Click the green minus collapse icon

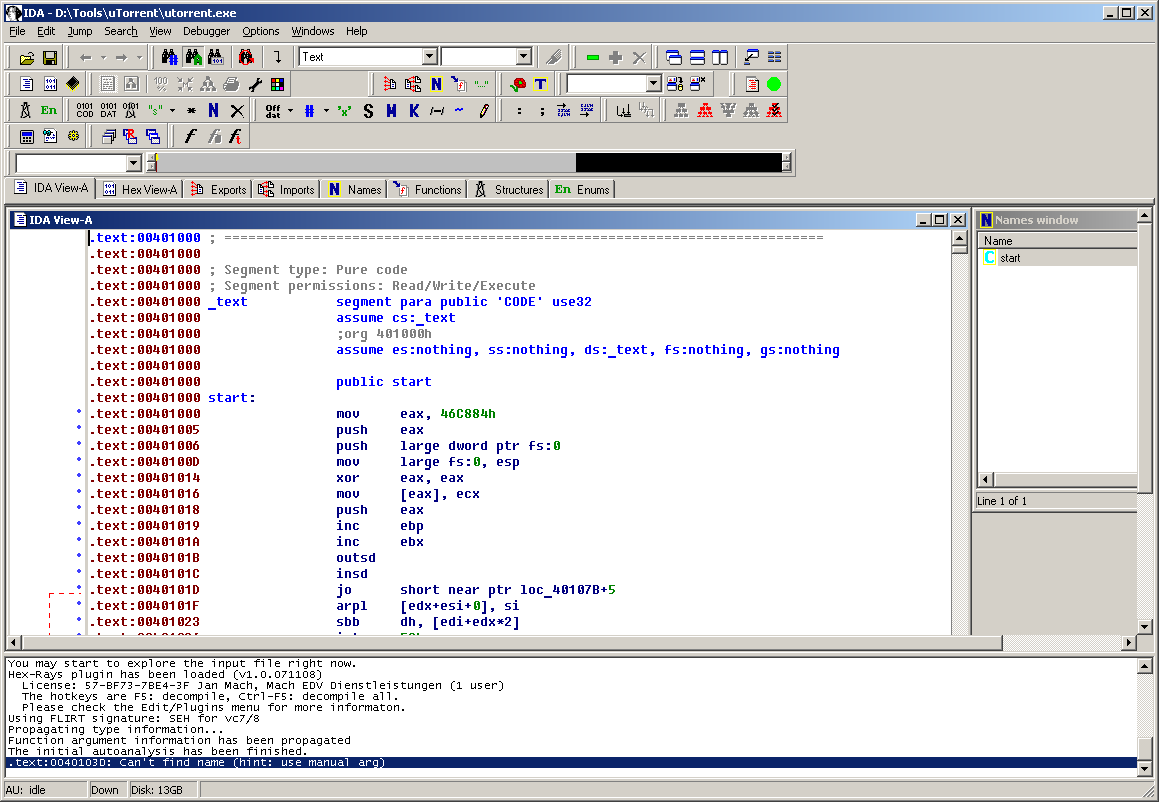pyautogui.click(x=592, y=58)
